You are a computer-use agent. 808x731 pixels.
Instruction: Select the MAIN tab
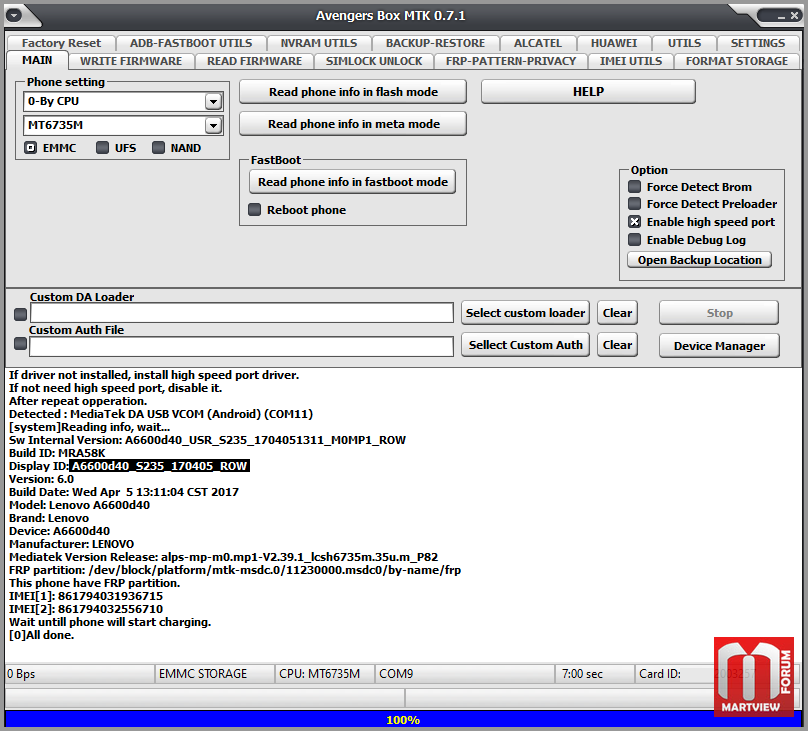pos(37,60)
